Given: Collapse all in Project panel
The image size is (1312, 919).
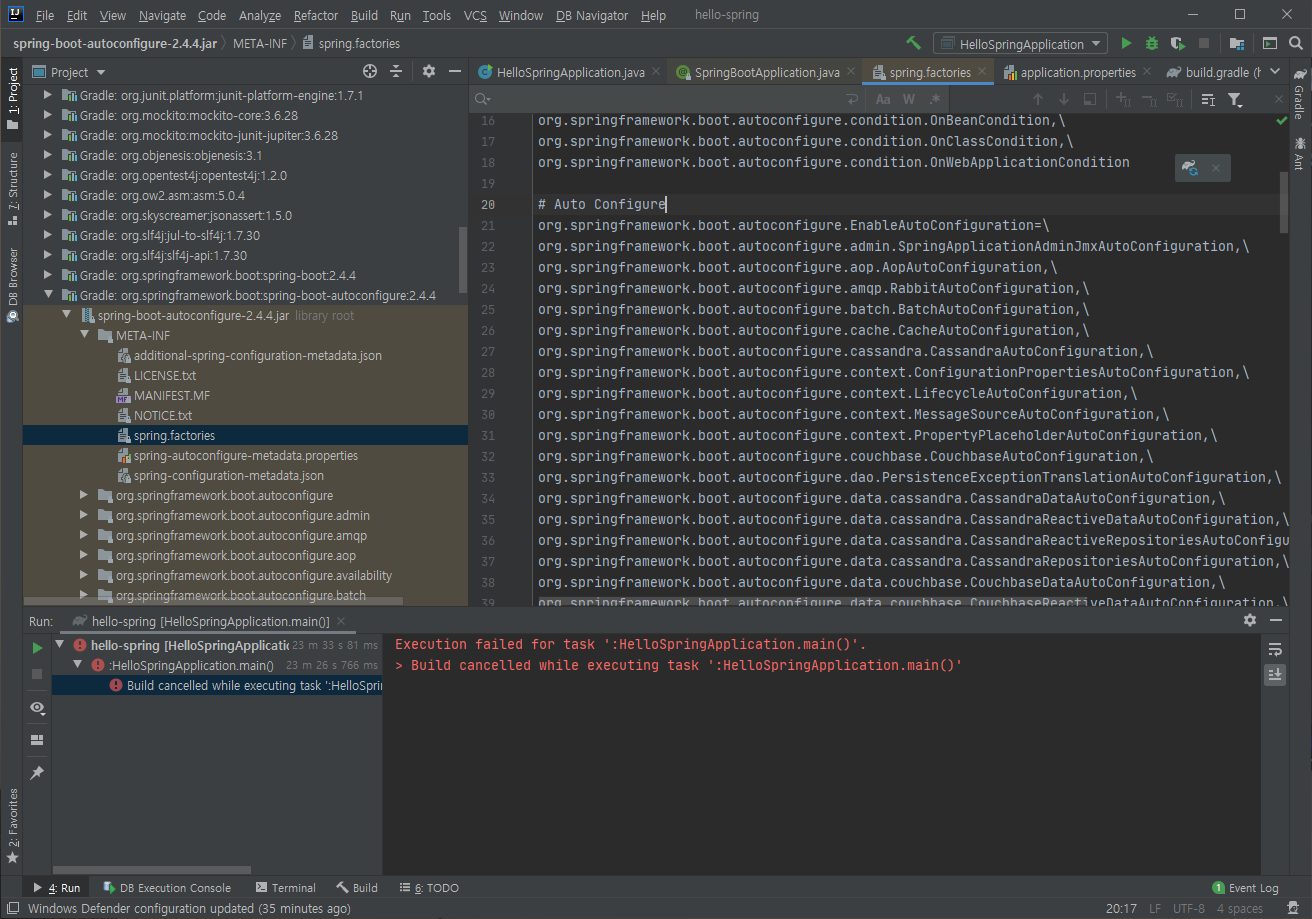Looking at the screenshot, I should [x=396, y=71].
